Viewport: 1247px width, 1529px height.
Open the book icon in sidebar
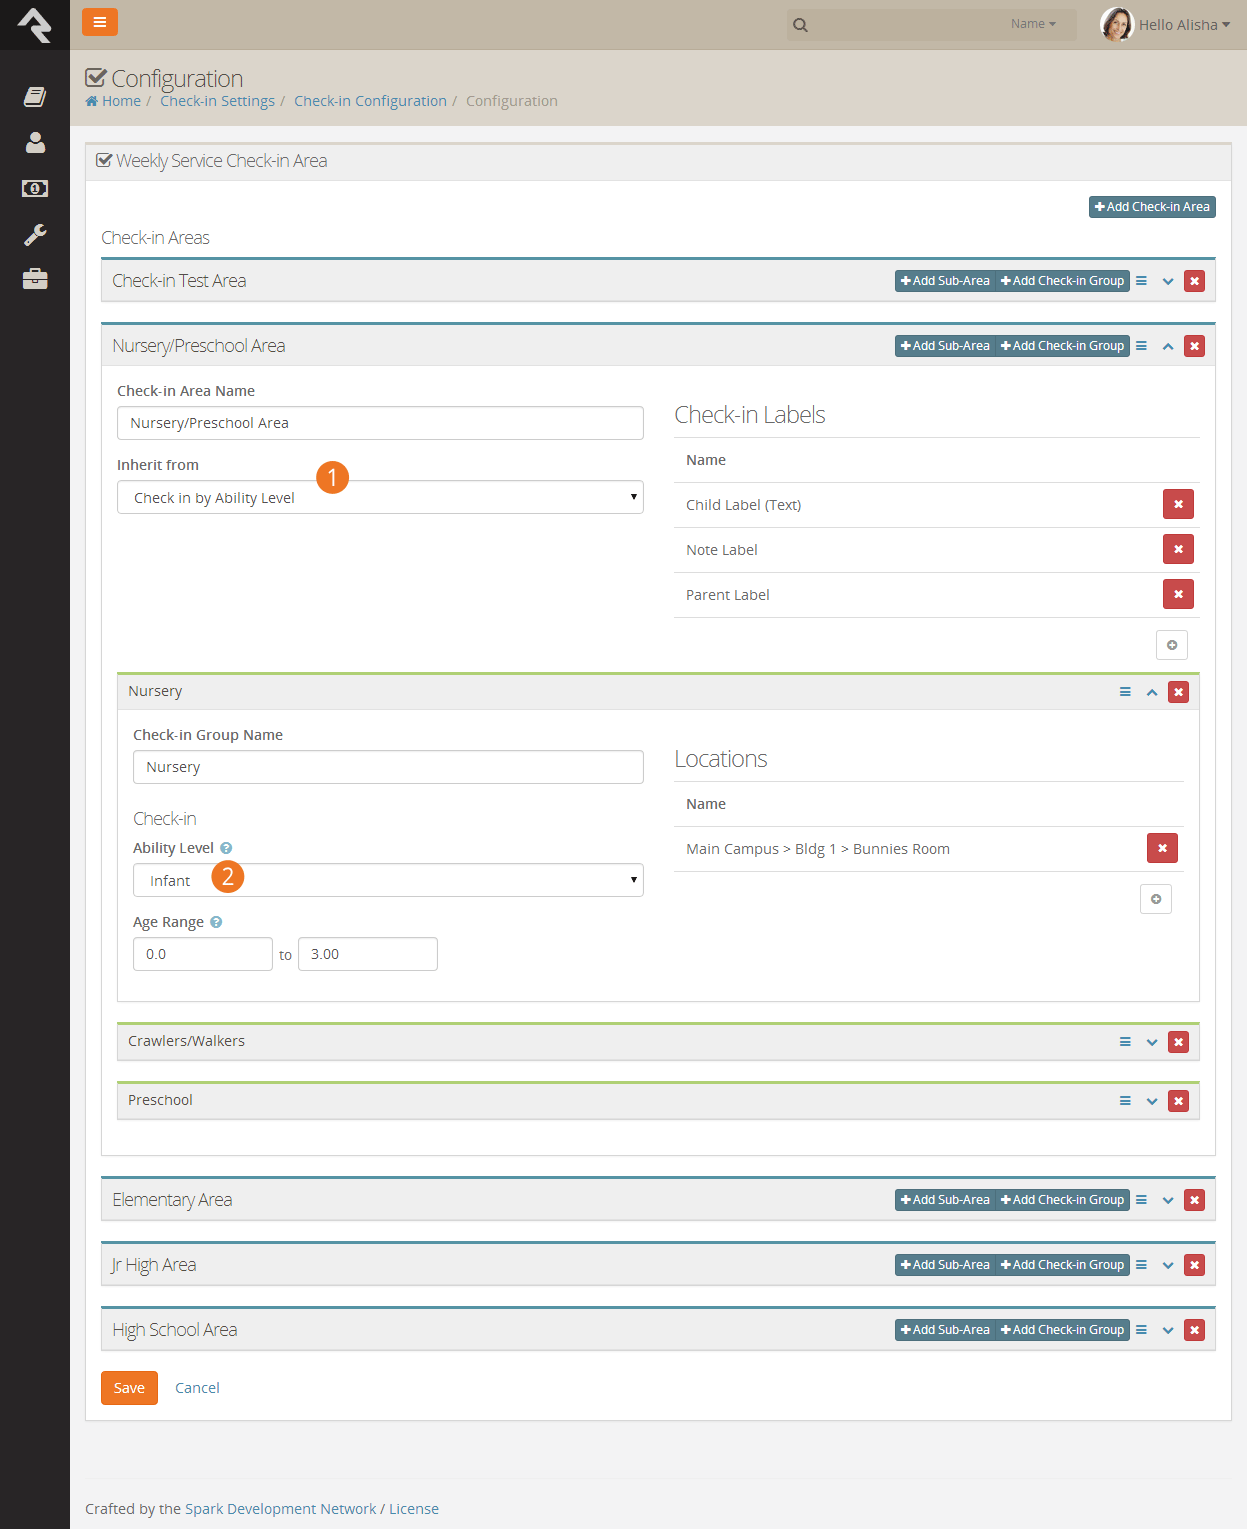tap(35, 97)
